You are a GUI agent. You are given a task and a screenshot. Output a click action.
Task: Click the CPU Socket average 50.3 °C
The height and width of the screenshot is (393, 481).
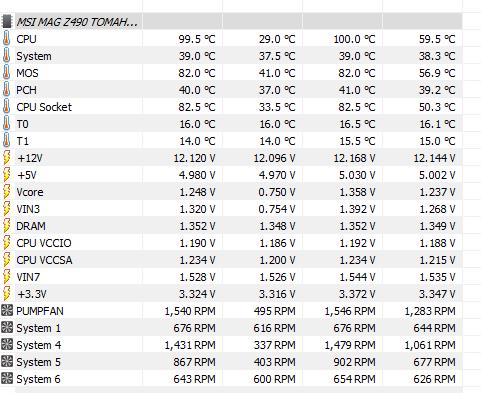pyautogui.click(x=437, y=107)
